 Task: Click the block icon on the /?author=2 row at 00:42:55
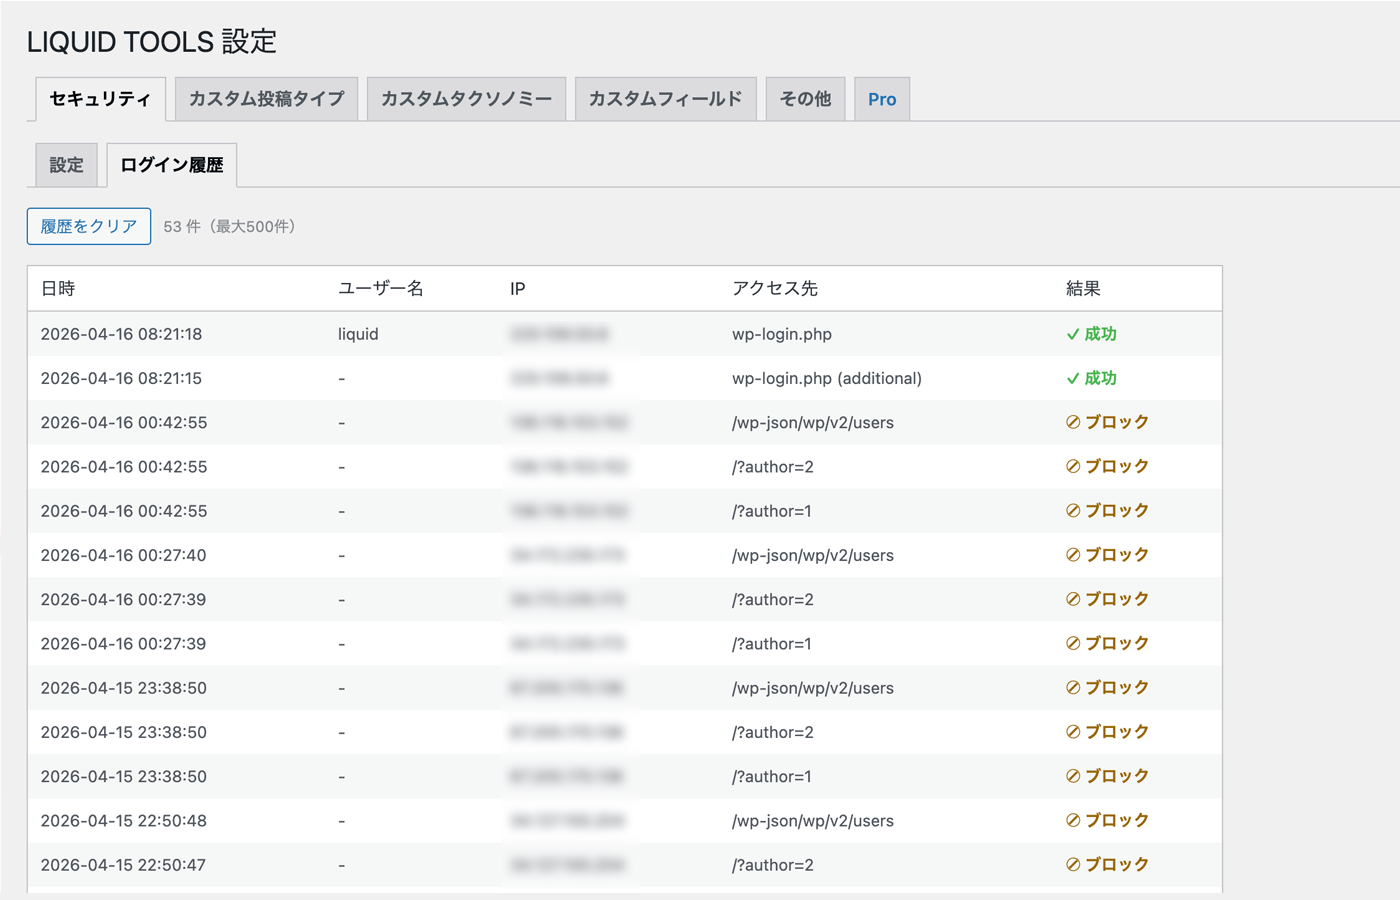[1073, 466]
